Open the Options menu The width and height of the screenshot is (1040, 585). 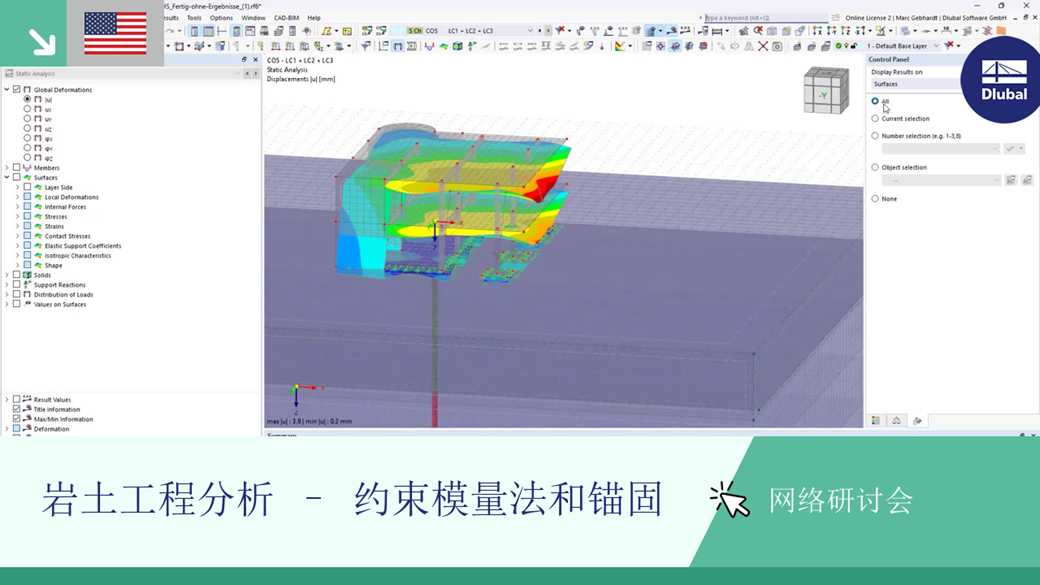click(x=224, y=17)
